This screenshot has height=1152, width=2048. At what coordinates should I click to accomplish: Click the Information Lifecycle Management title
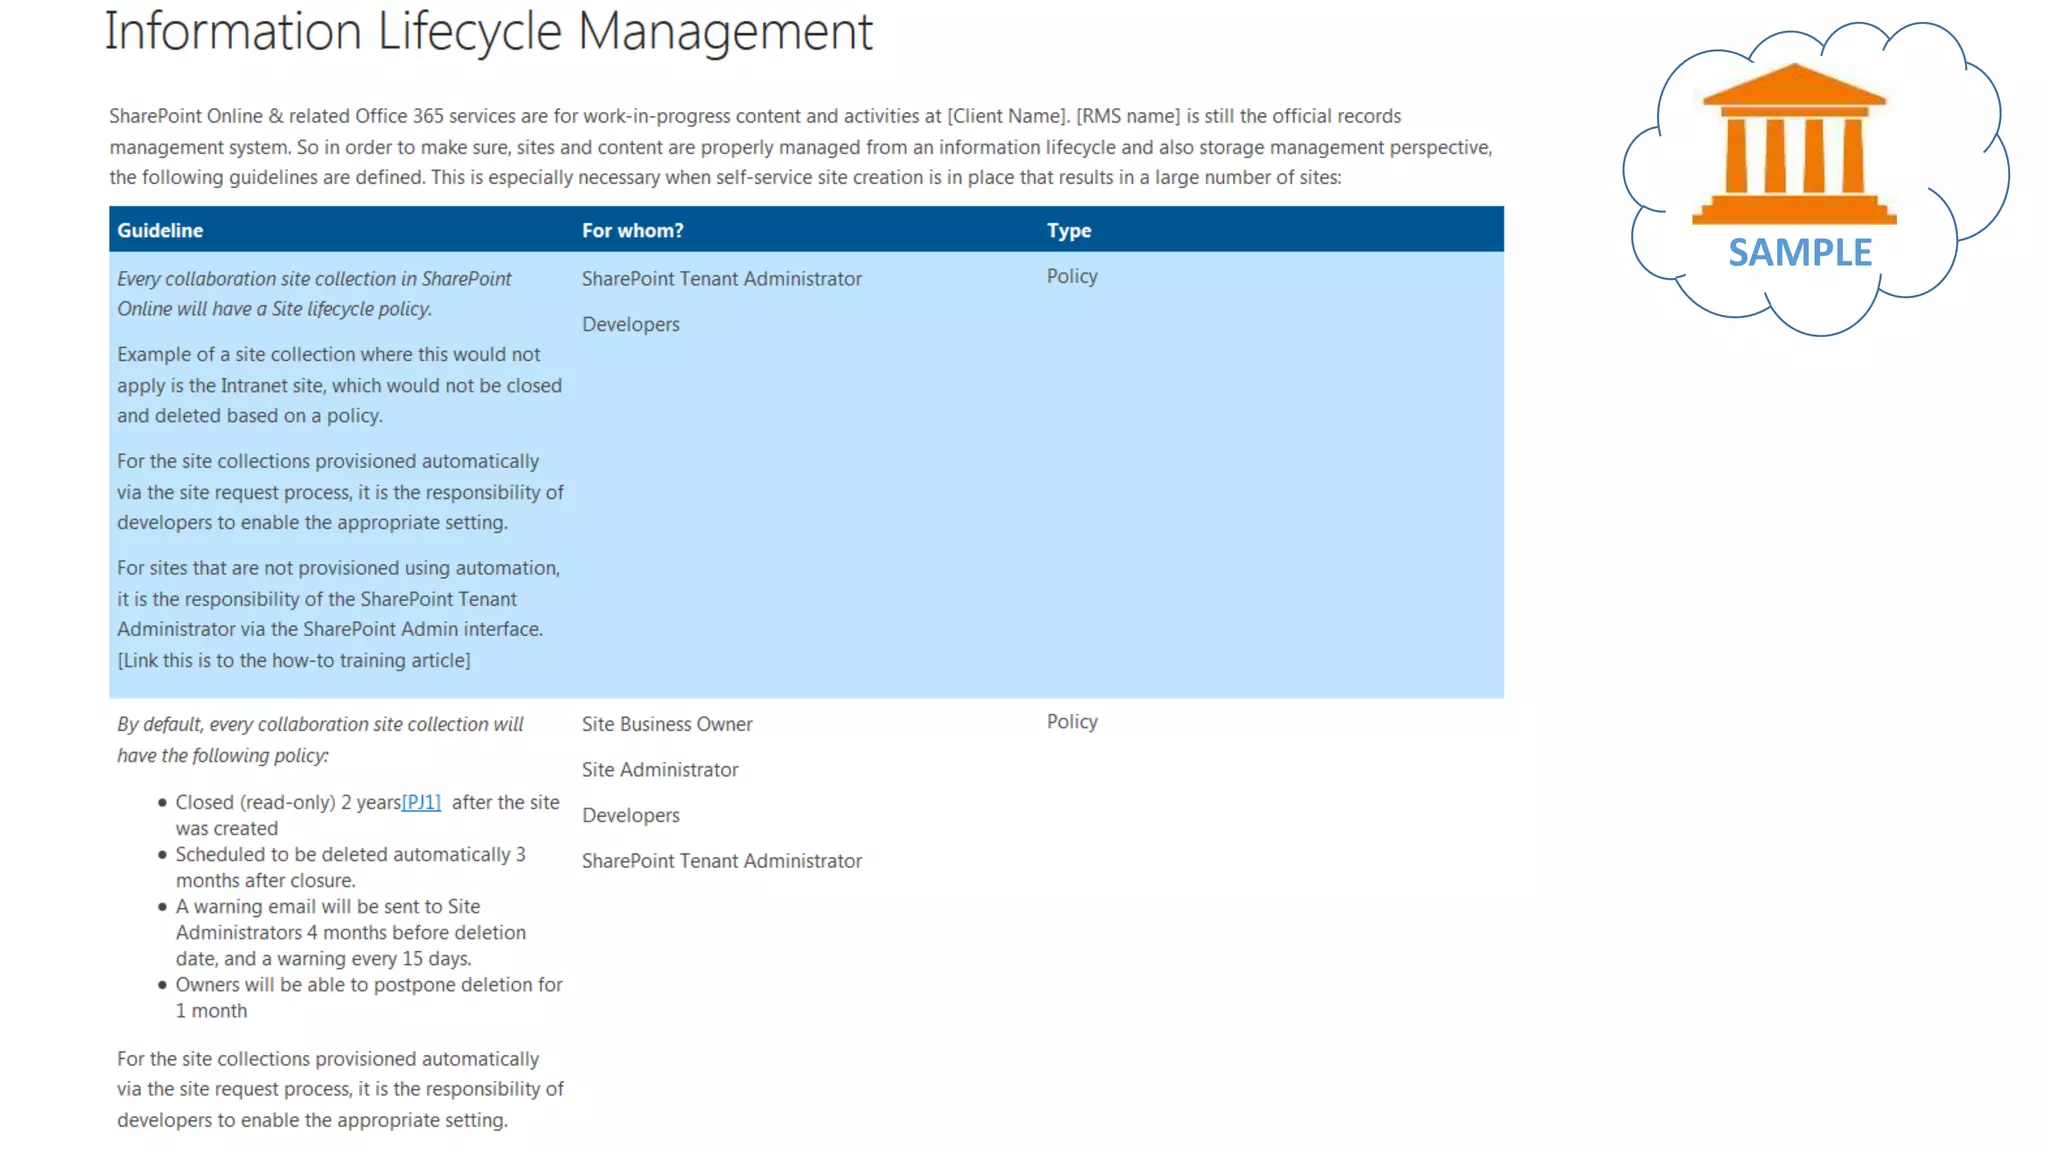click(x=488, y=31)
